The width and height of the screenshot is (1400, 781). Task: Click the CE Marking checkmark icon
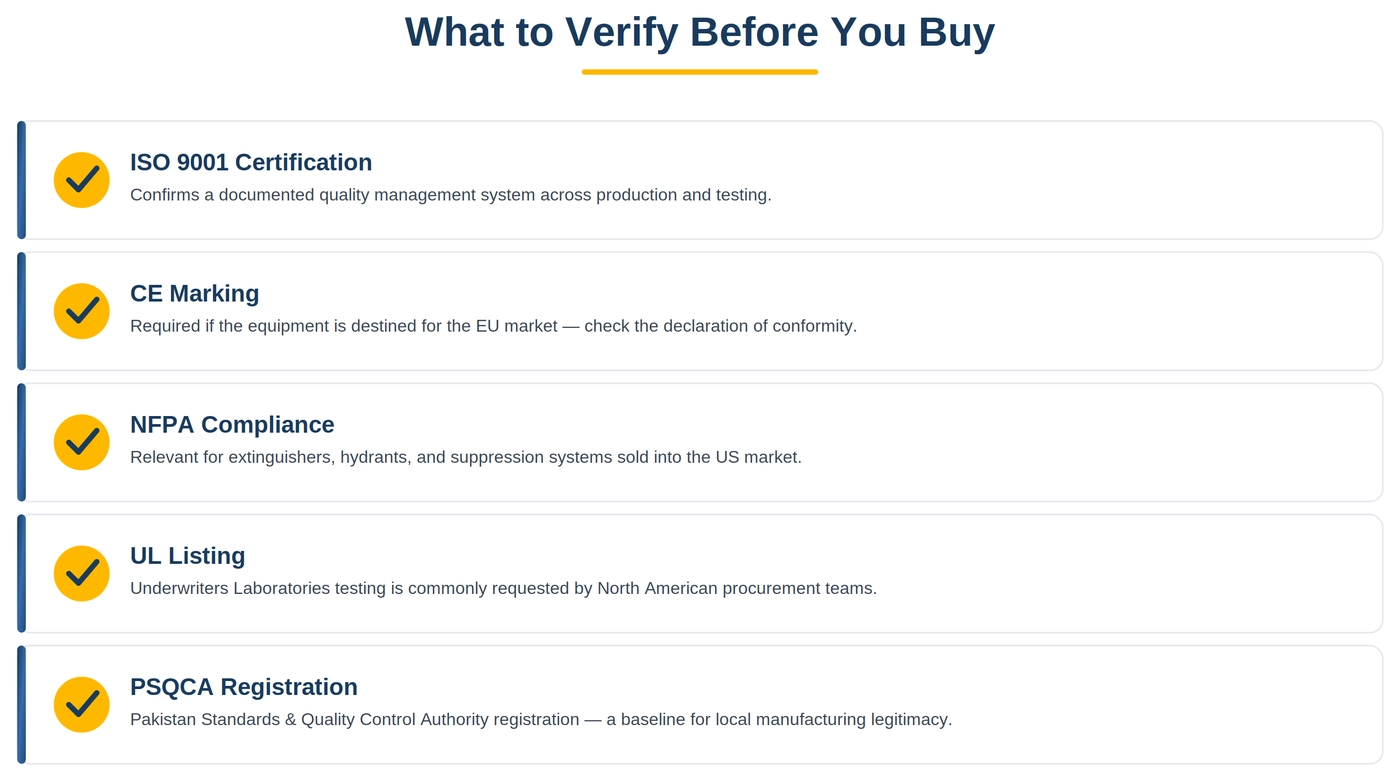81,311
